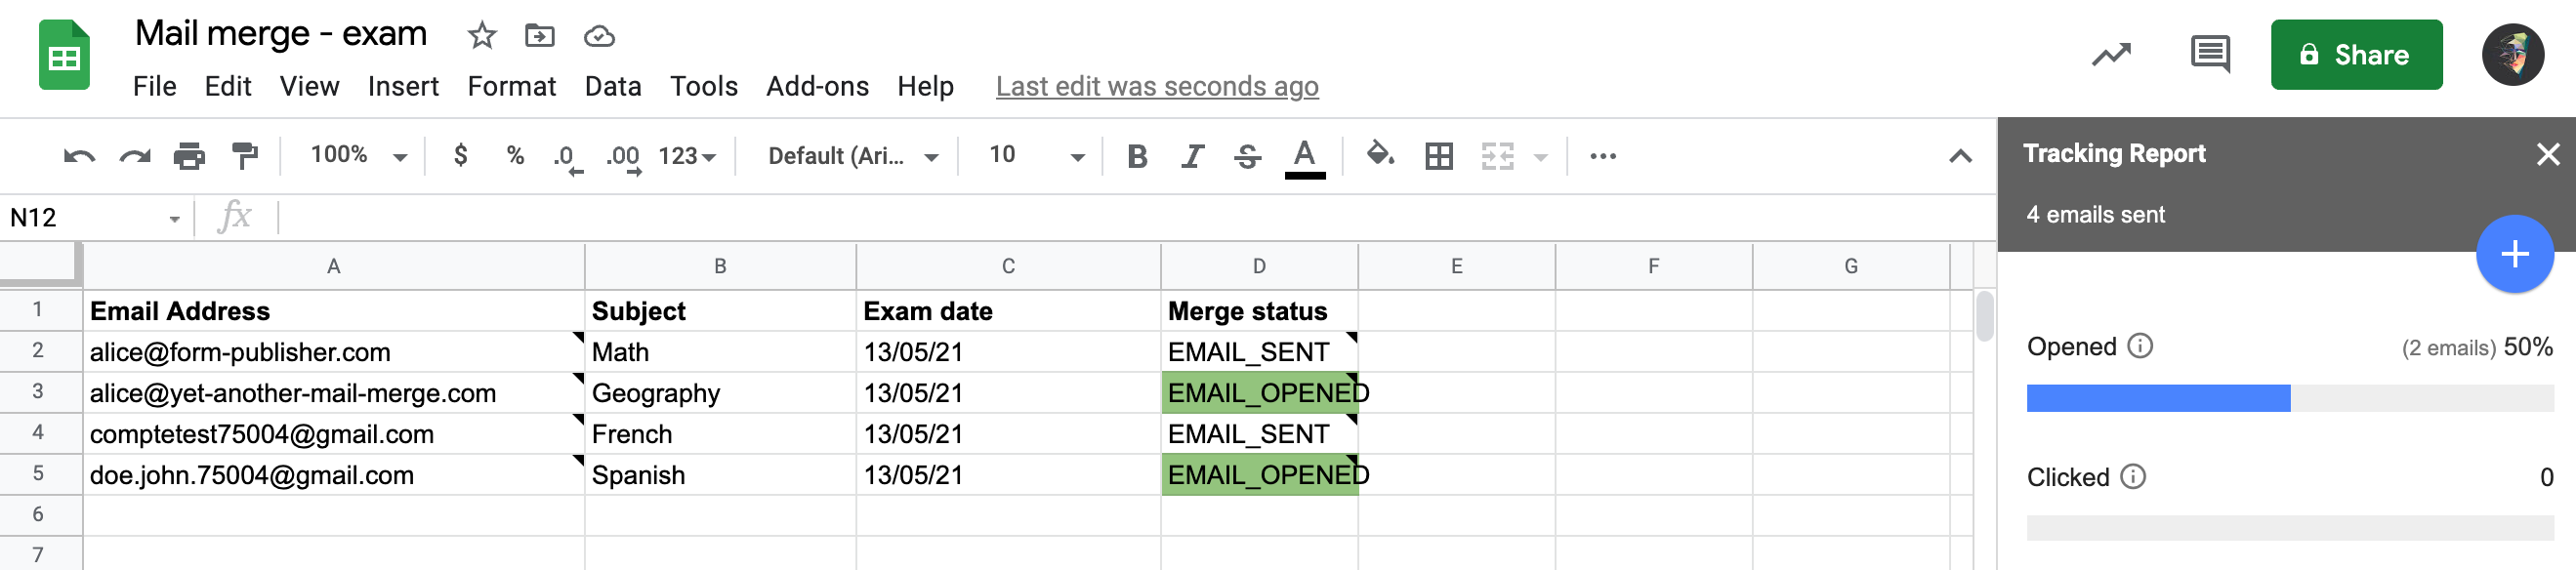
Task: Toggle bold formatting
Action: click(1137, 156)
